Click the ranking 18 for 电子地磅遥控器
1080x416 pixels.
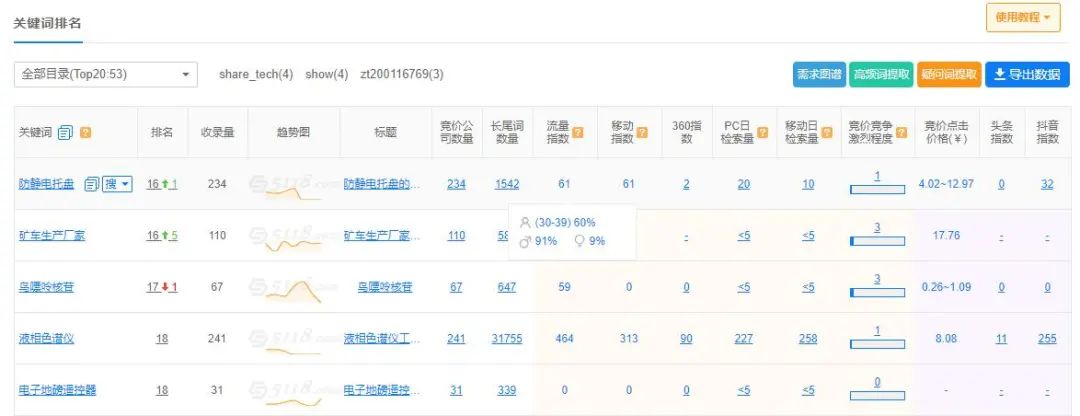162,391
